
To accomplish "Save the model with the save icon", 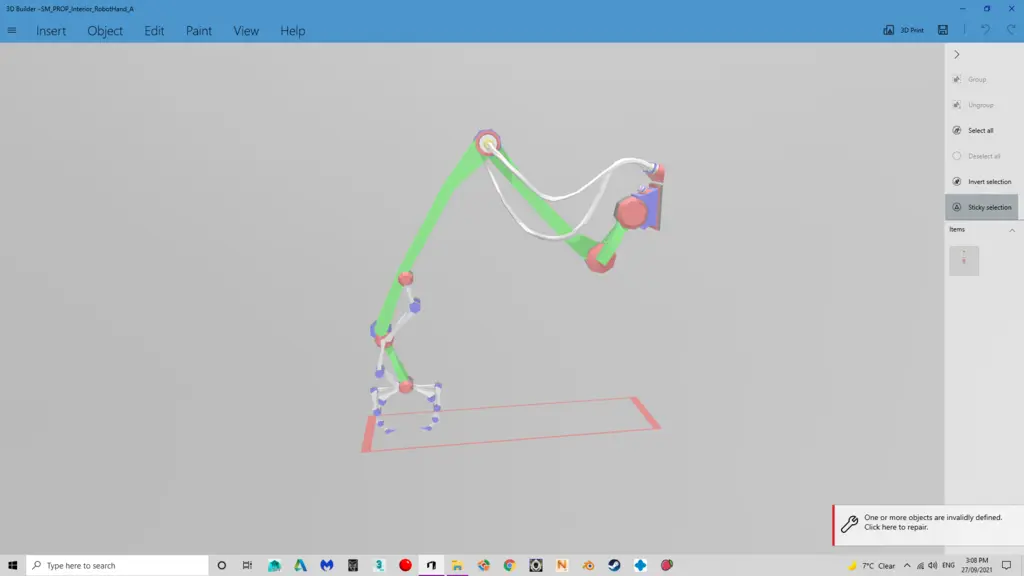I will click(x=943, y=30).
